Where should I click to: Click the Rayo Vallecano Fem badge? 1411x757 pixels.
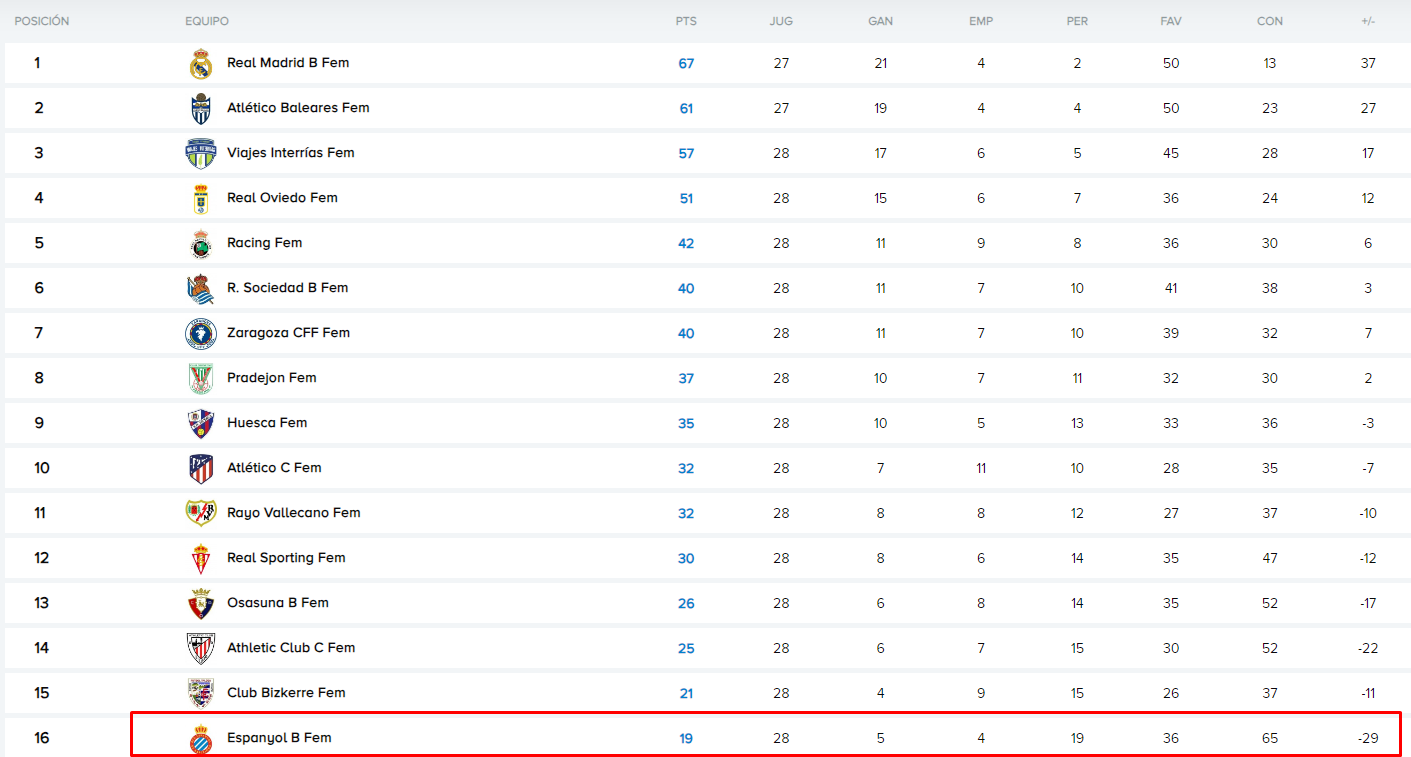pos(201,513)
